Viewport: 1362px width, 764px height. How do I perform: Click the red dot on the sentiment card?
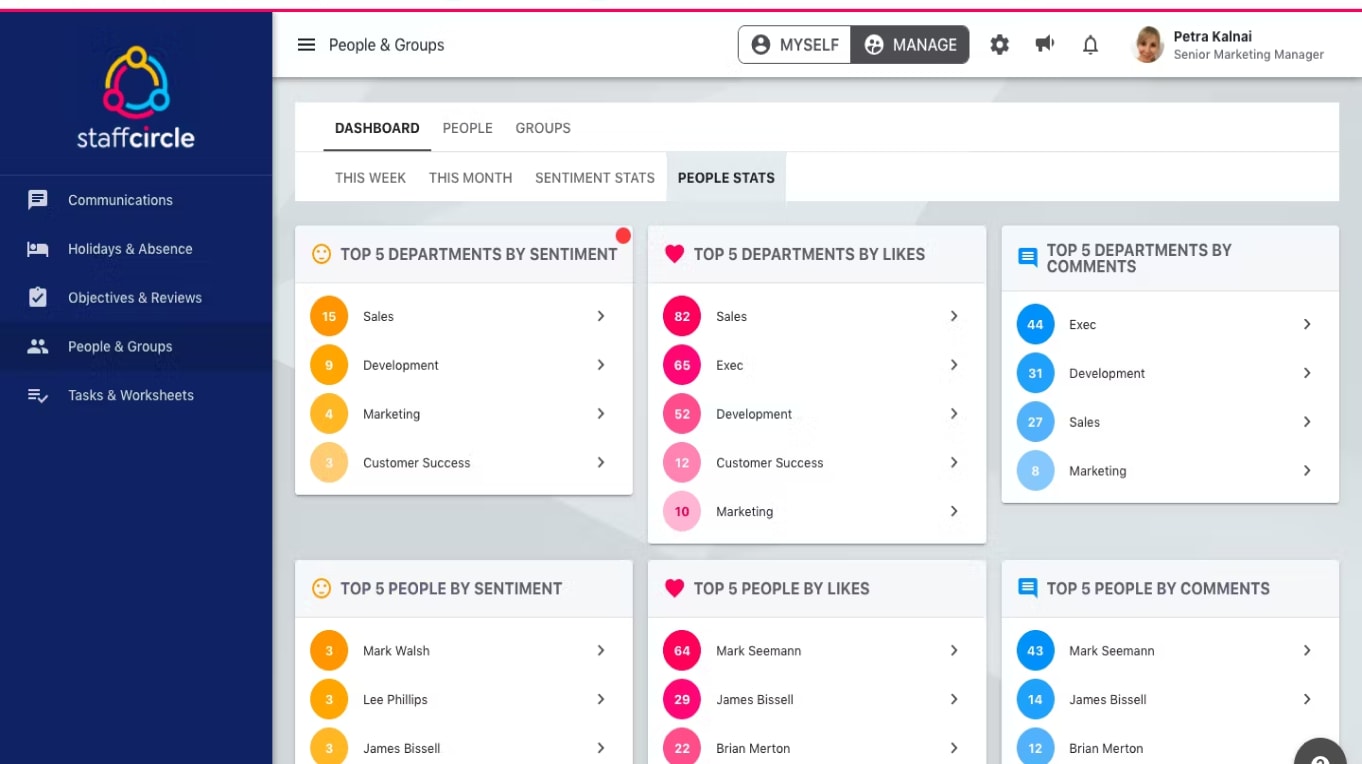point(623,236)
